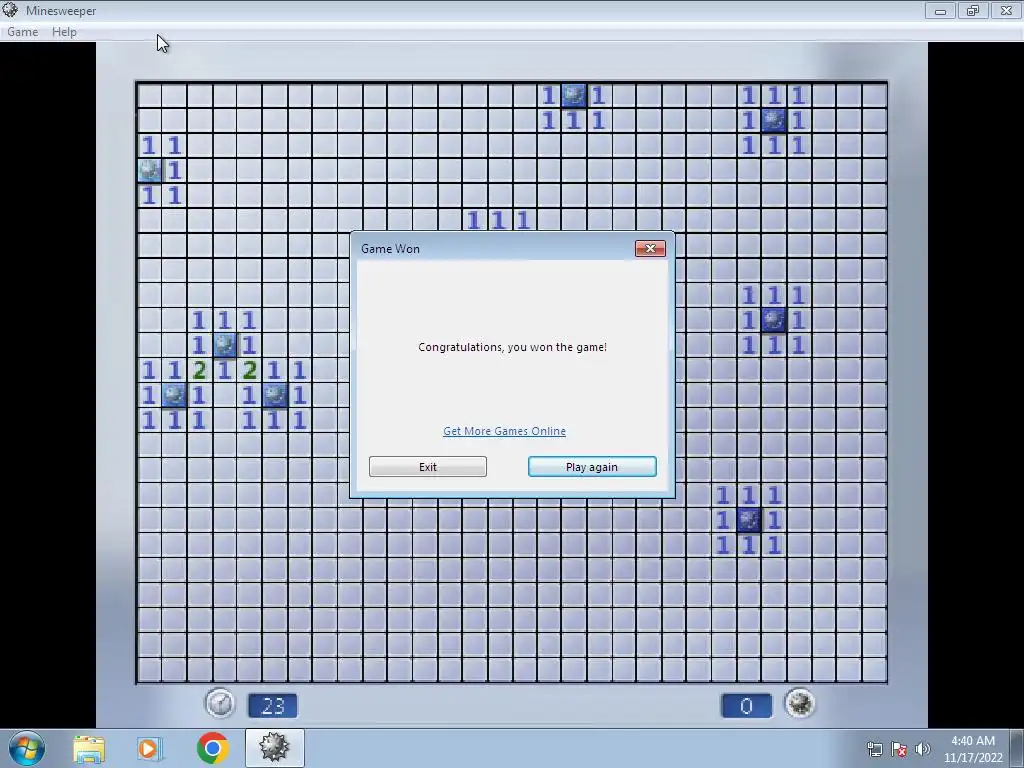Click the mine between the two green 2 tiles
This screenshot has height=768, width=1024.
point(225,345)
